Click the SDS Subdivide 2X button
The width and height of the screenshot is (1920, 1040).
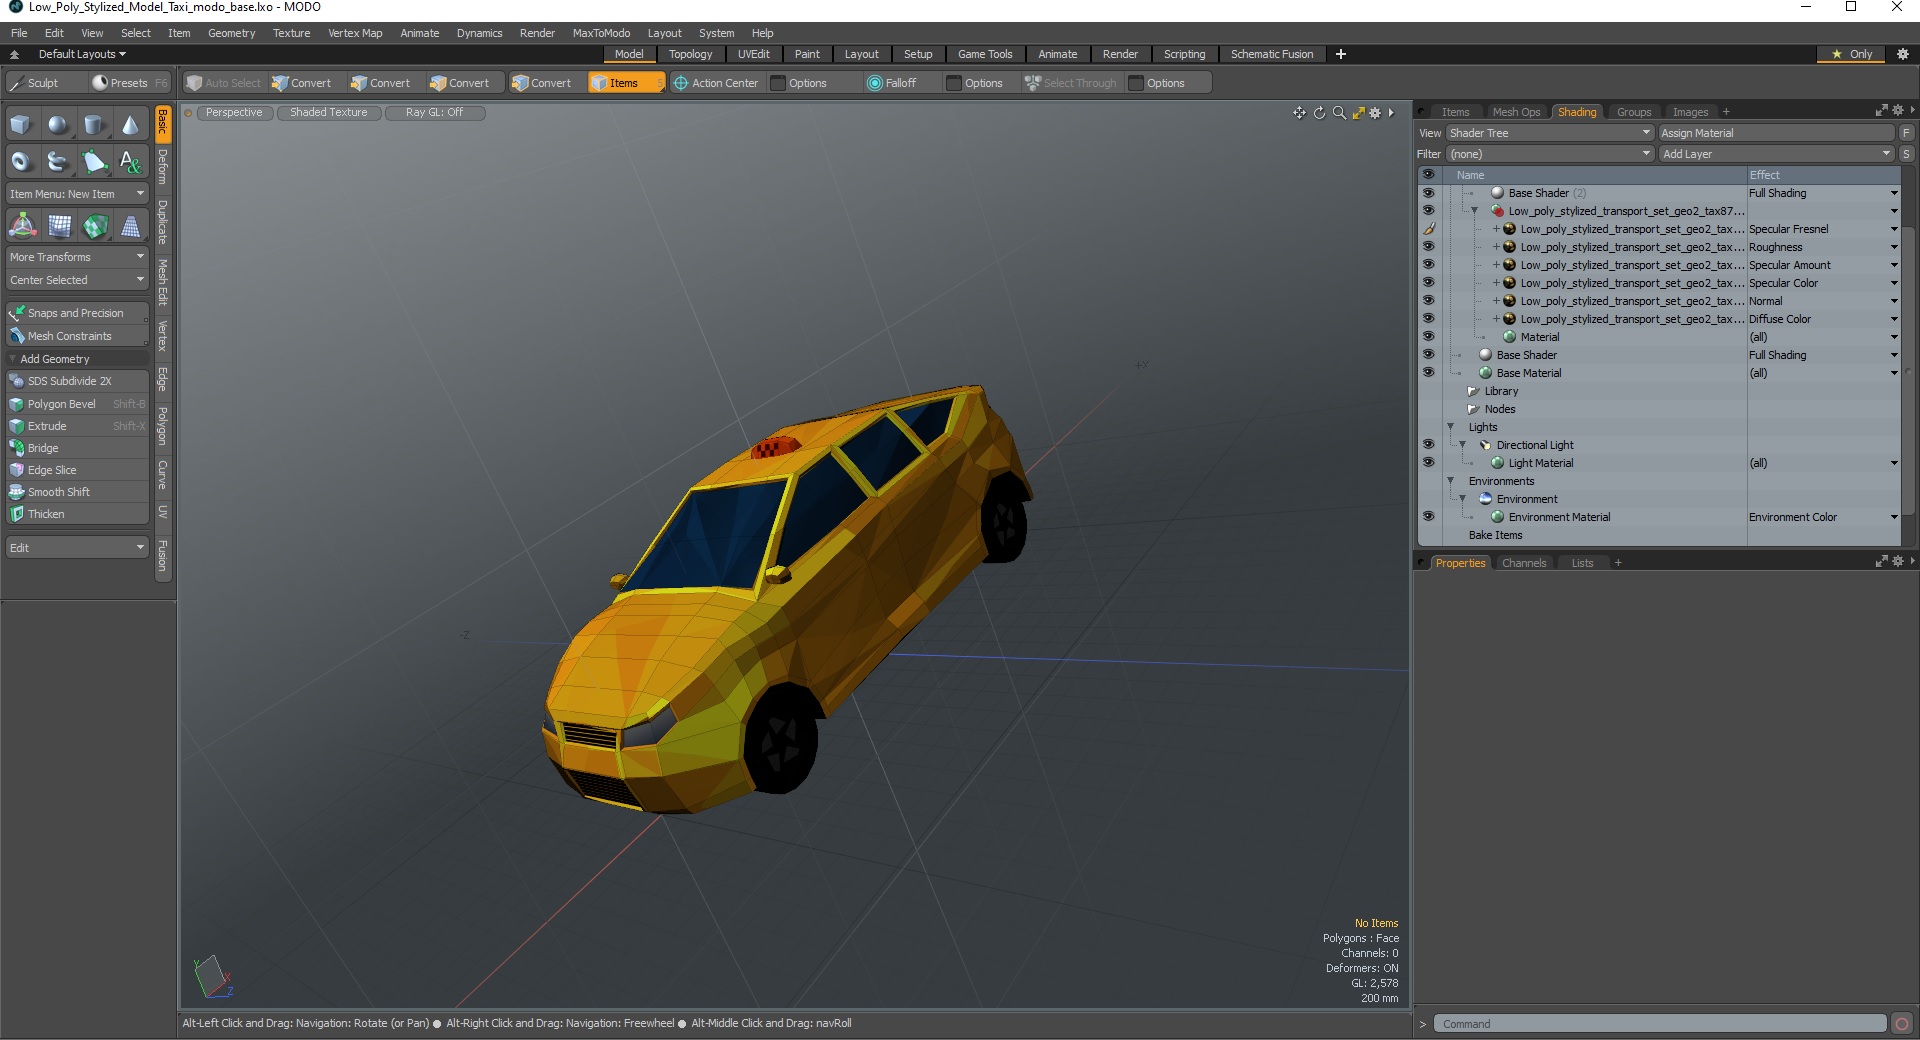pos(77,381)
